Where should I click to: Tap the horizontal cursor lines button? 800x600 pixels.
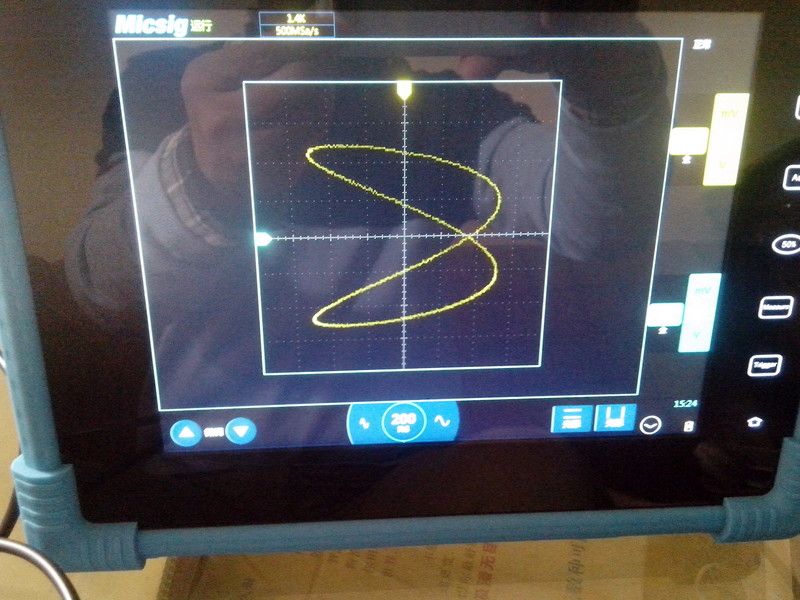pos(571,419)
